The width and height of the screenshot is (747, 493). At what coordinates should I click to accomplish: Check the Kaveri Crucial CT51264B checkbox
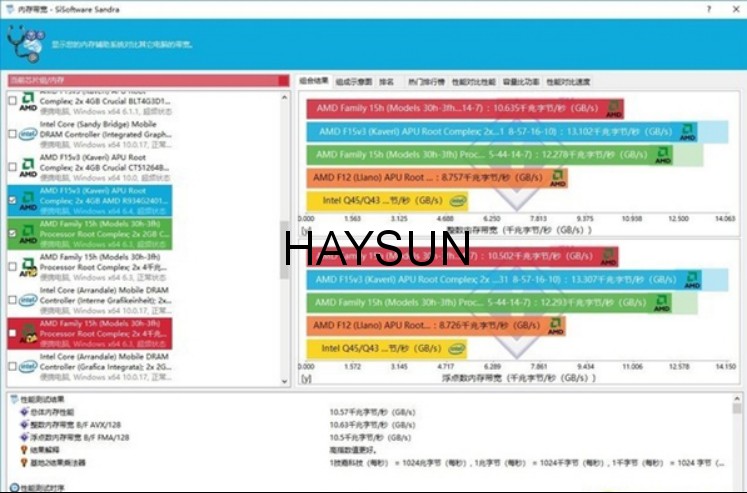pyautogui.click(x=13, y=167)
